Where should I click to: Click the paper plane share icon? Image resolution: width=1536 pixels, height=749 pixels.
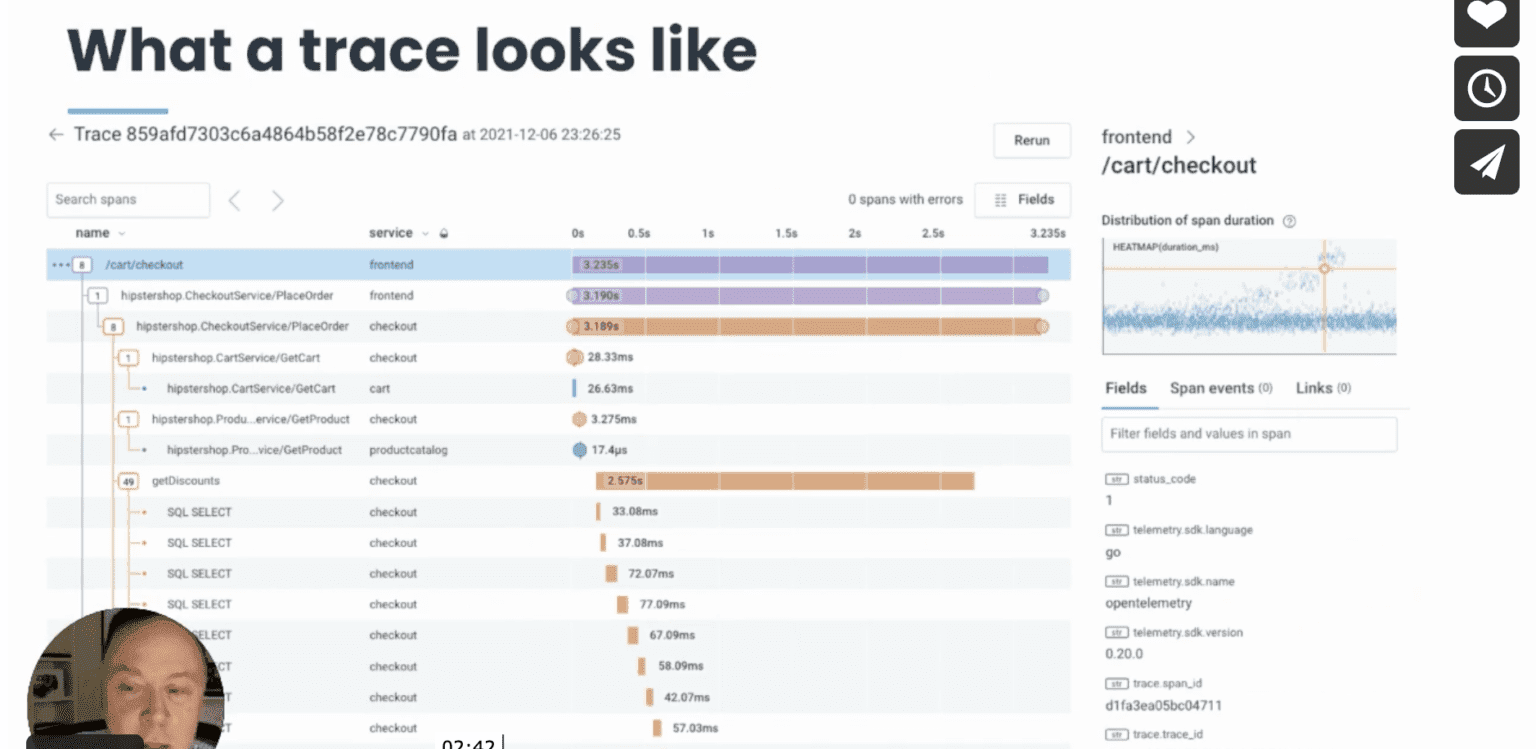1485,162
